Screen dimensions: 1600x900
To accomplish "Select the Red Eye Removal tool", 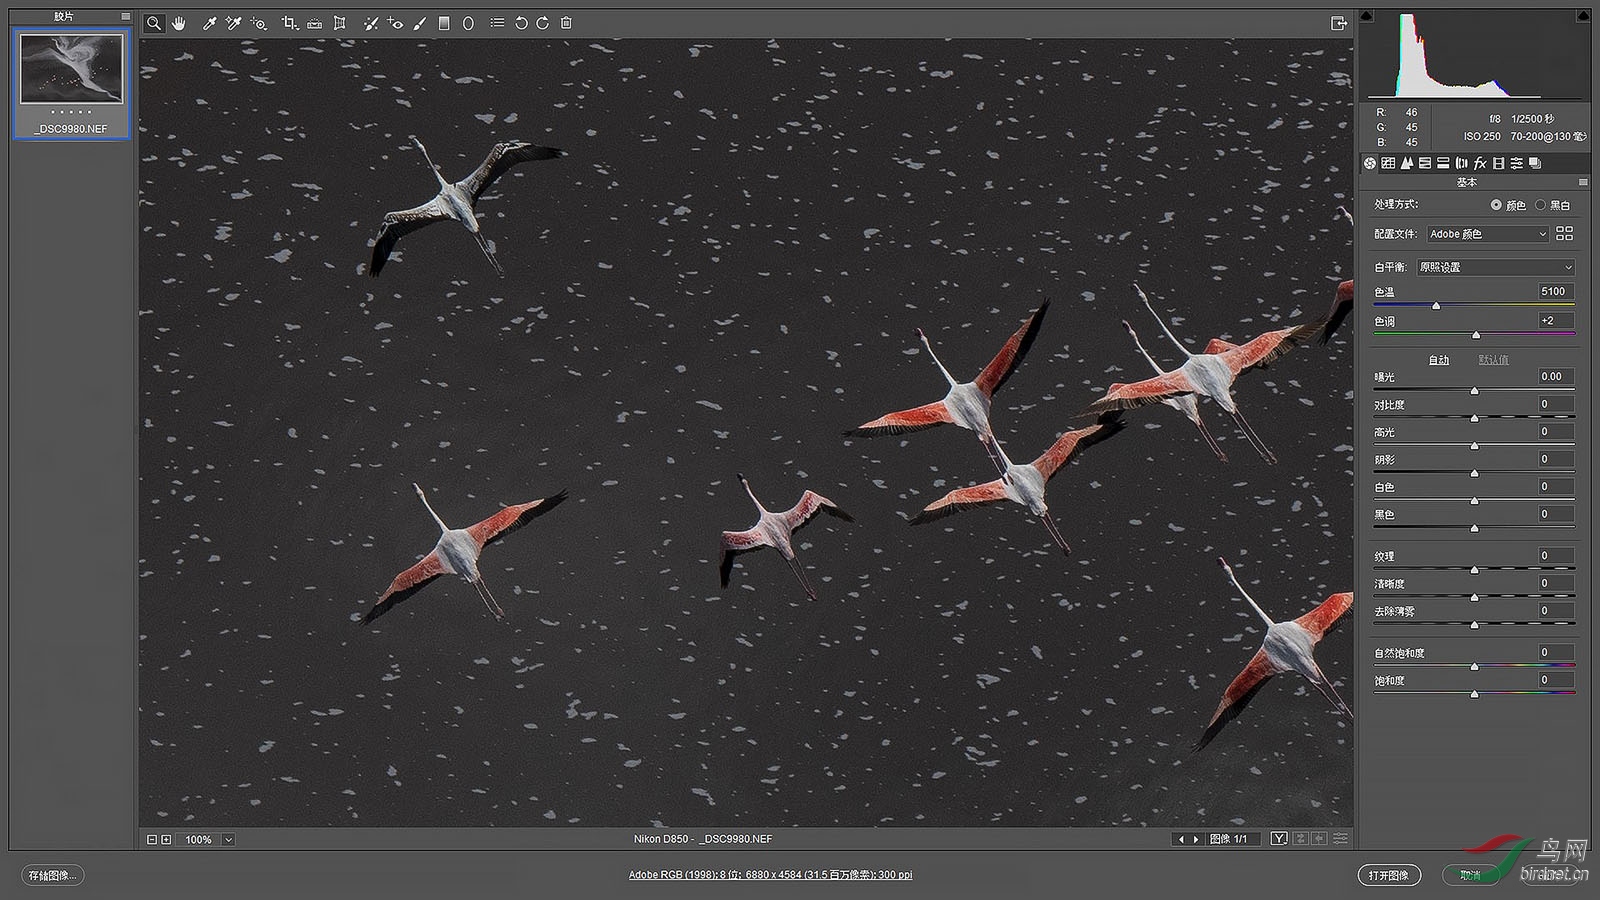I will point(395,23).
